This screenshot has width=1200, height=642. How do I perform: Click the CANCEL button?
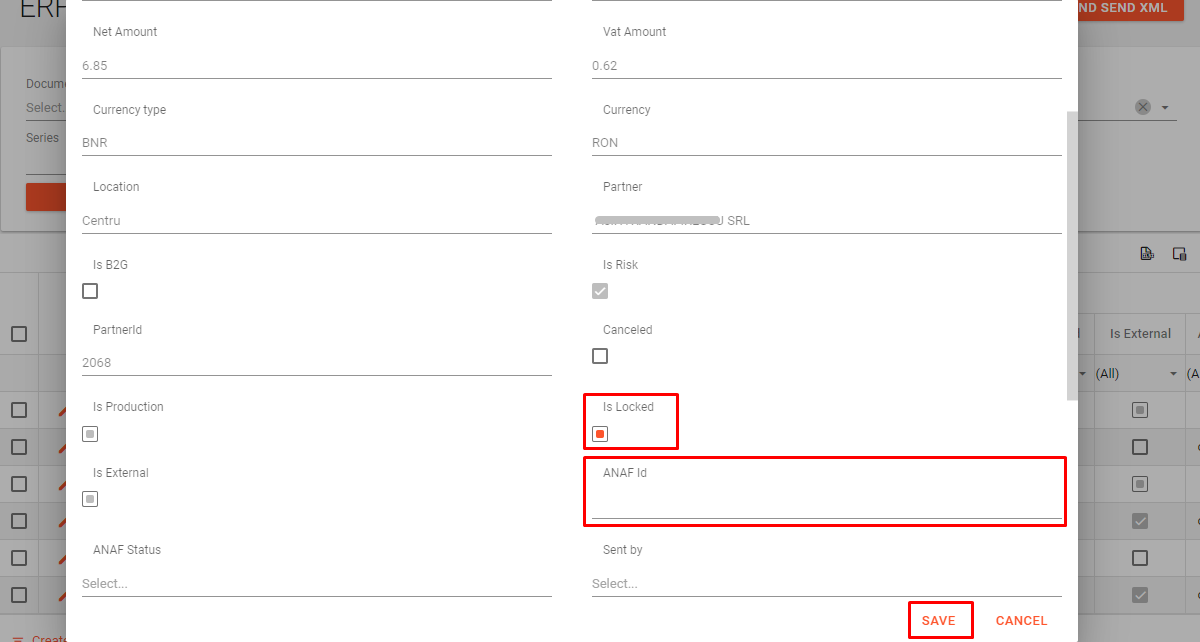pos(1022,621)
